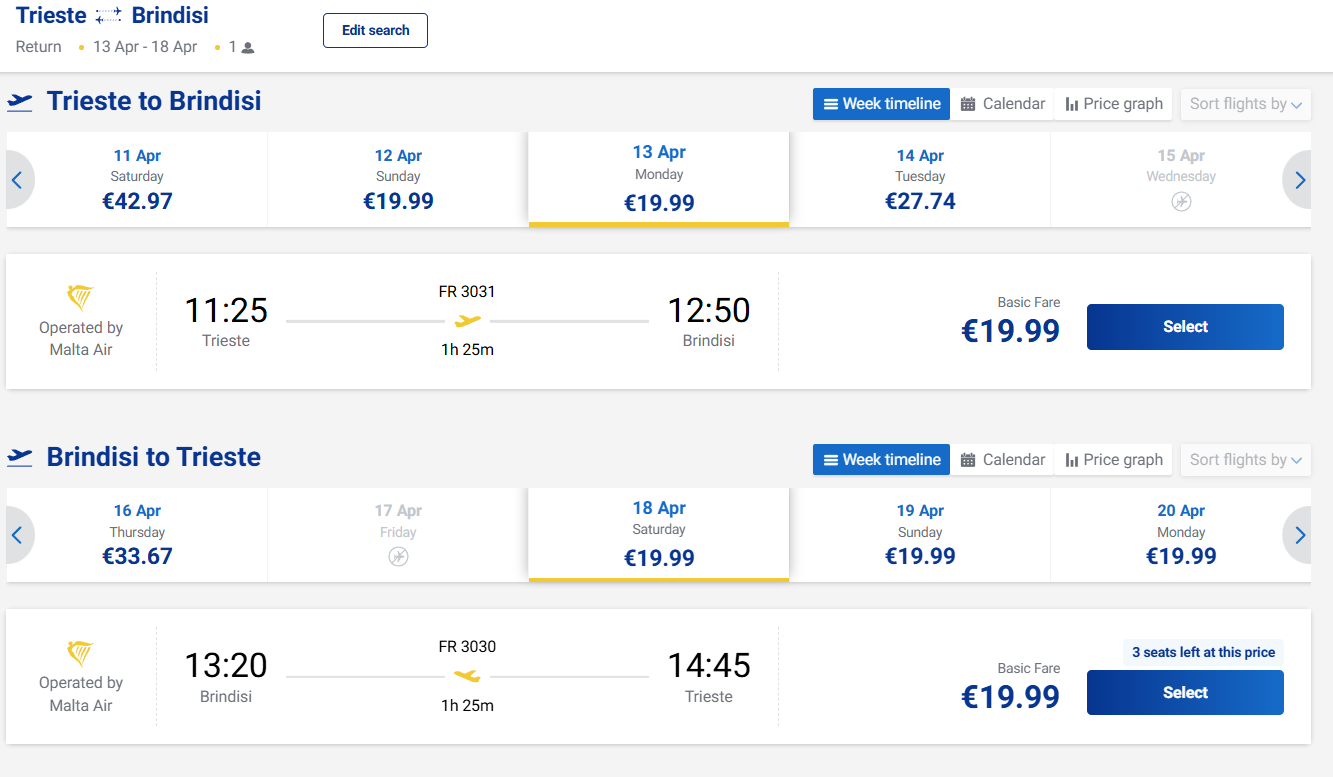Switch outbound view to Price graph
1333x777 pixels.
click(1114, 104)
